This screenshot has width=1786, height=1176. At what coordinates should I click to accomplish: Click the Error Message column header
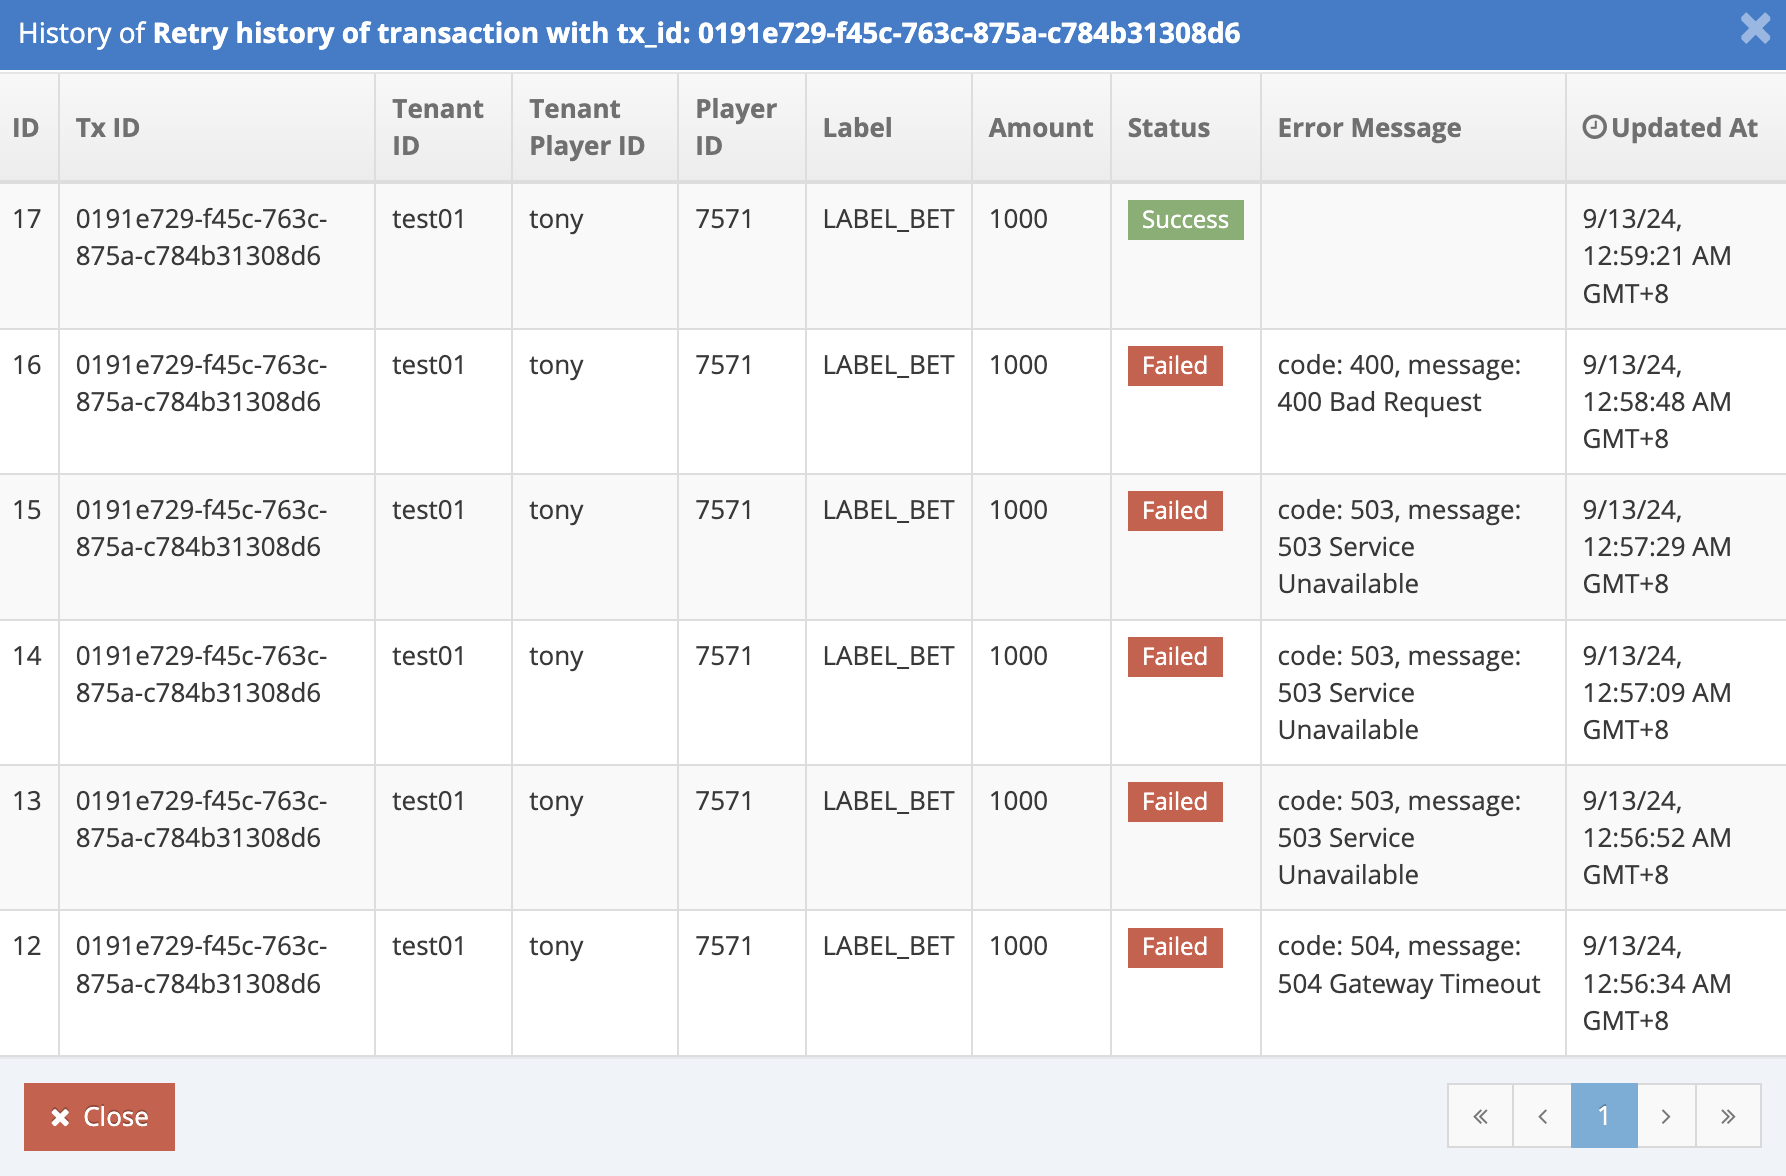pos(1369,128)
